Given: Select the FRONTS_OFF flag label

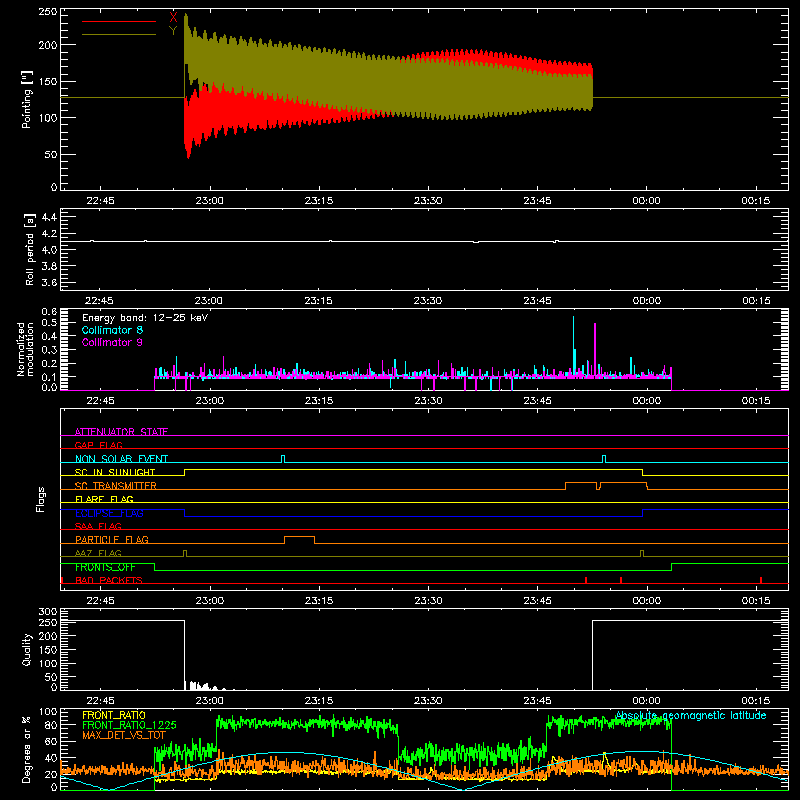Looking at the screenshot, I should (105, 567).
